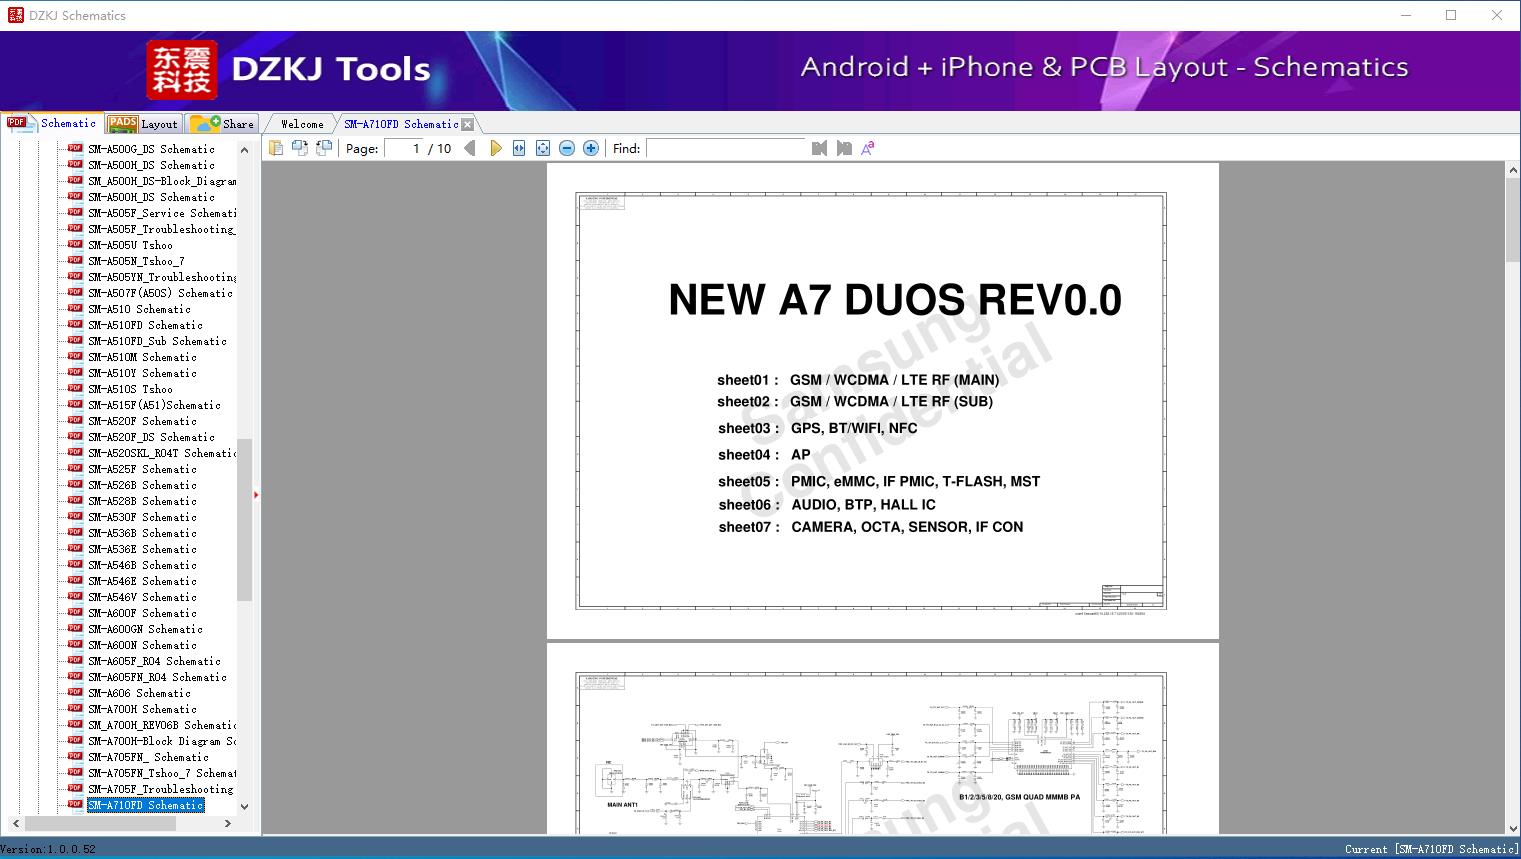Screen dimensions: 1521x859
Task: Open SM-A546V Schematic file
Action: point(142,597)
